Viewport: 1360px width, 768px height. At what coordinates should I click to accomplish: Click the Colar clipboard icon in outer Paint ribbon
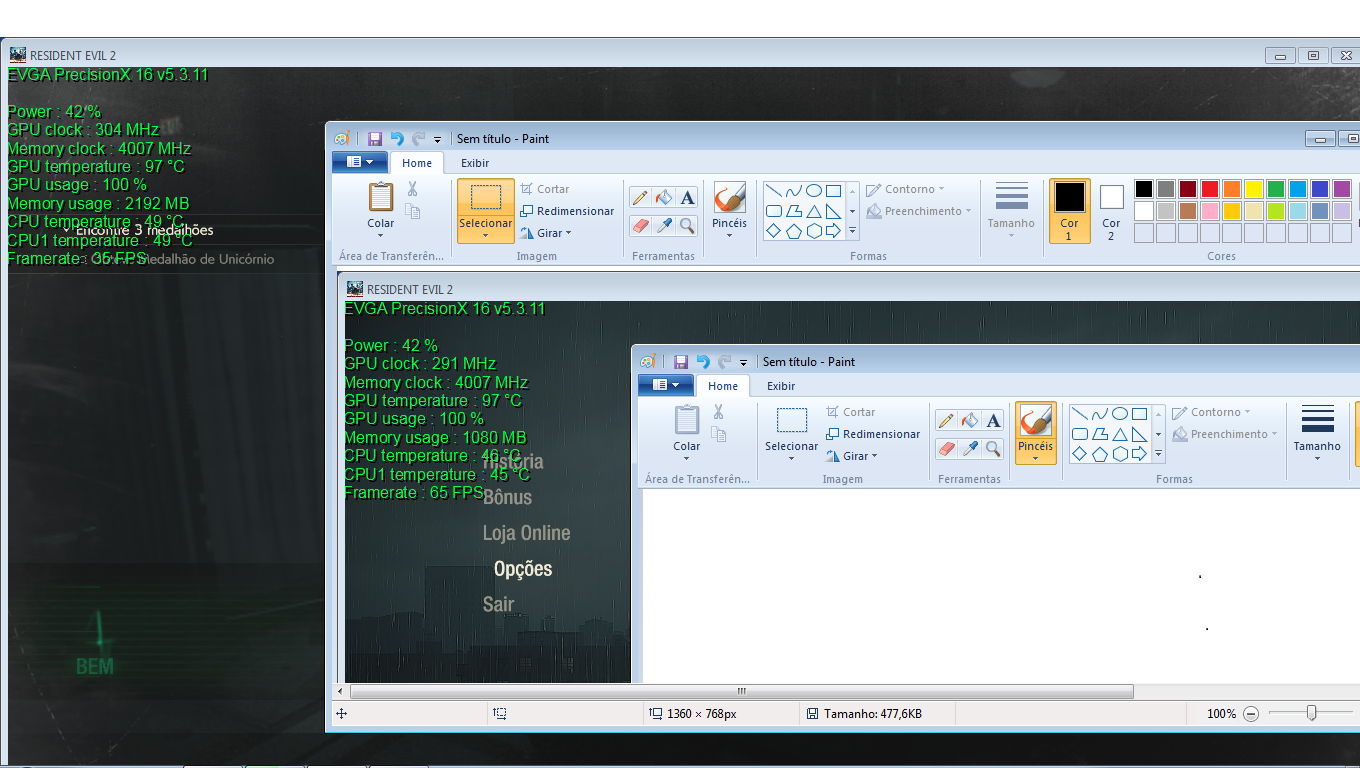381,197
